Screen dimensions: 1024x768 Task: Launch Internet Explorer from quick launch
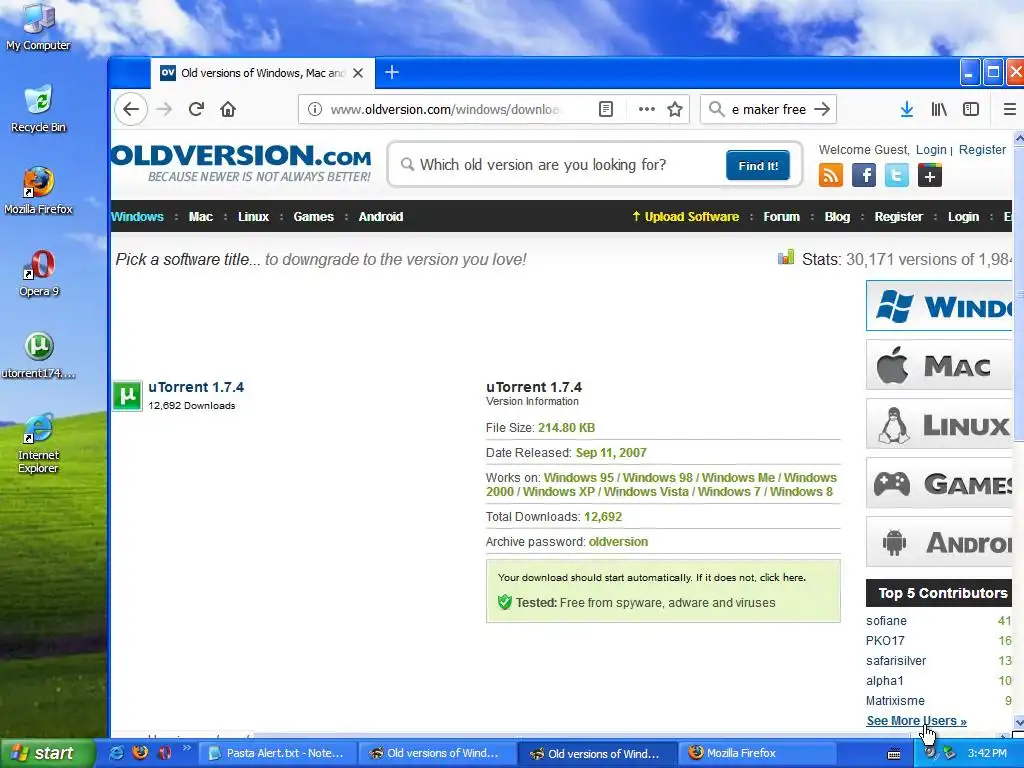(116, 753)
